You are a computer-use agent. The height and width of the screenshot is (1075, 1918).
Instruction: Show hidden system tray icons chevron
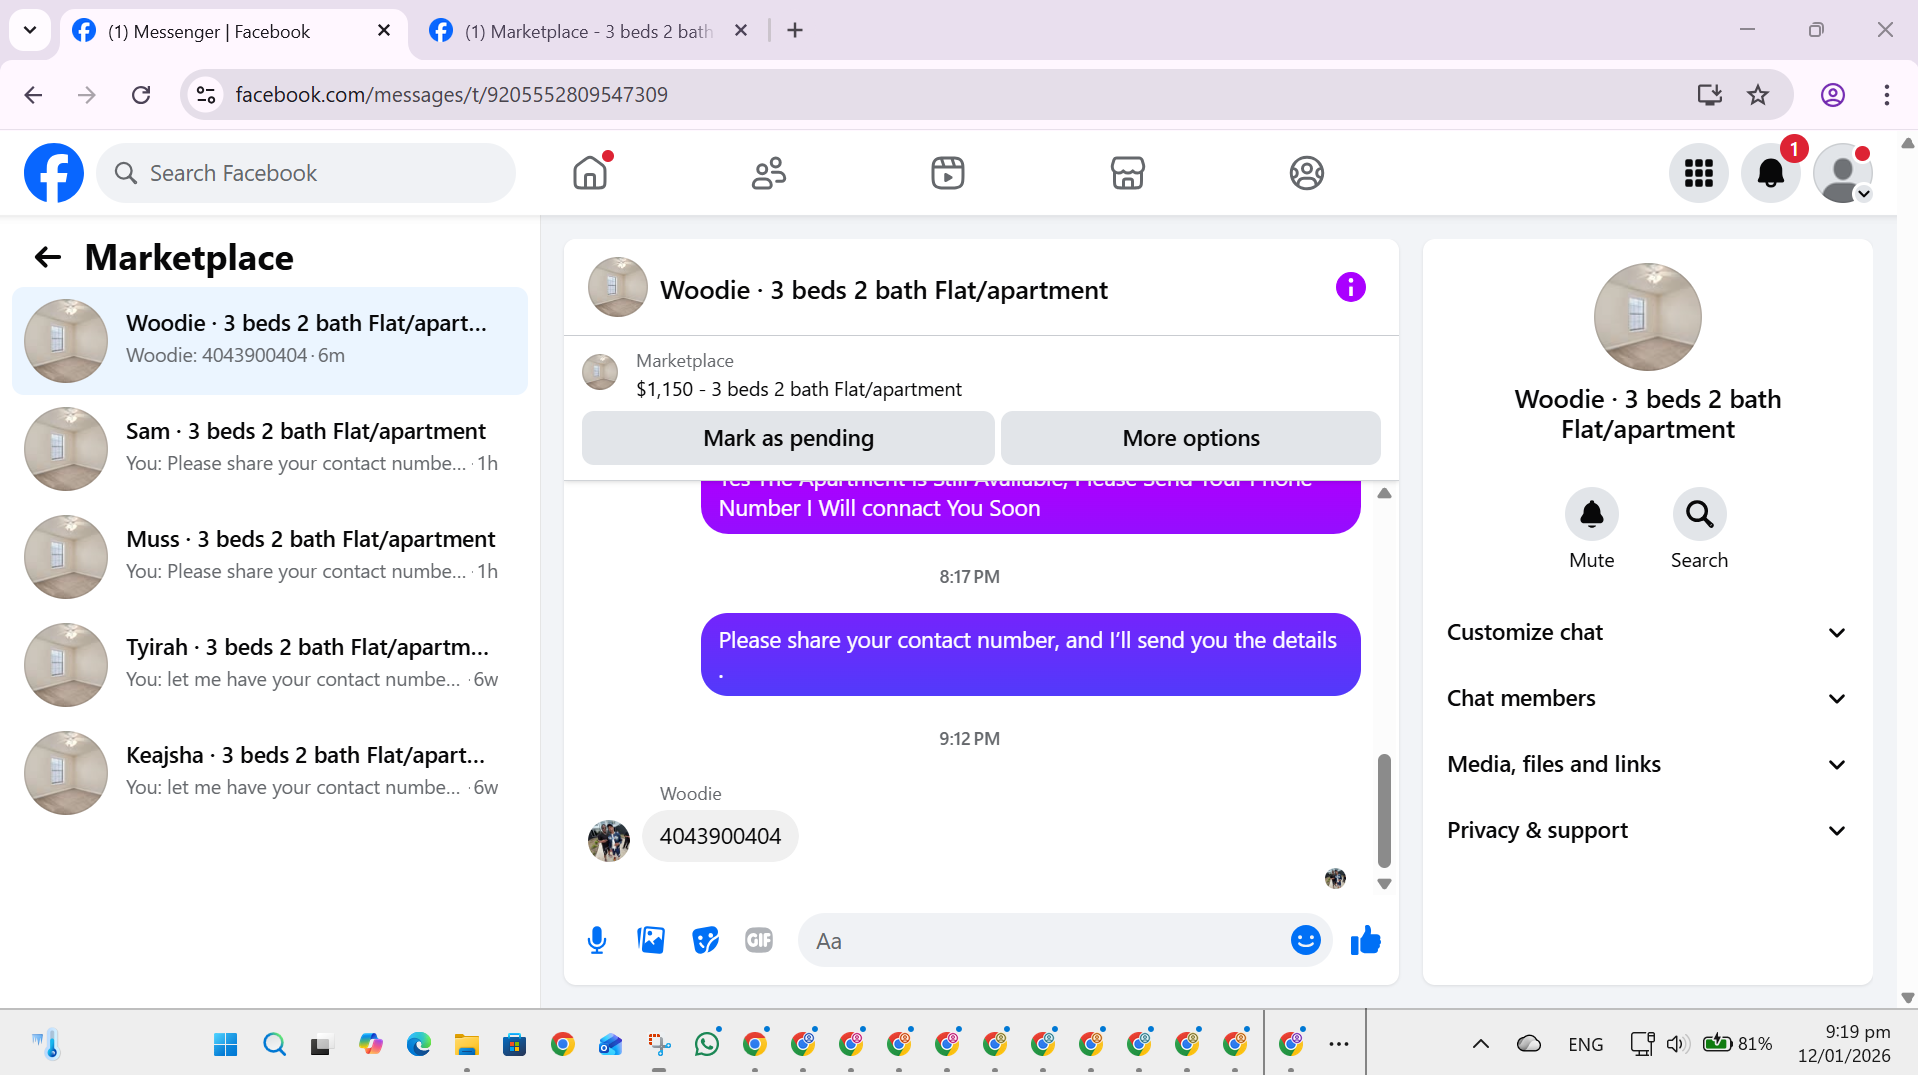[1480, 1044]
